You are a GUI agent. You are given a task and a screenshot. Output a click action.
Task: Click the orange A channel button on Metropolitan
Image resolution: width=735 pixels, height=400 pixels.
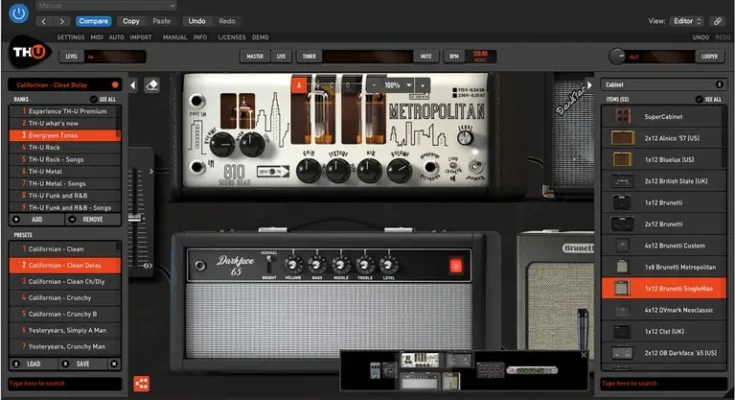coord(297,85)
